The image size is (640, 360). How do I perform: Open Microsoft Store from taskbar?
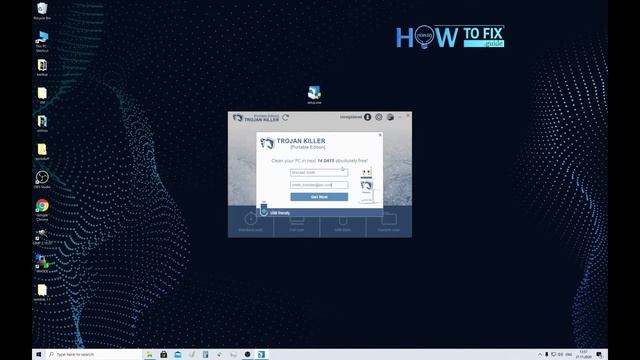164,354
